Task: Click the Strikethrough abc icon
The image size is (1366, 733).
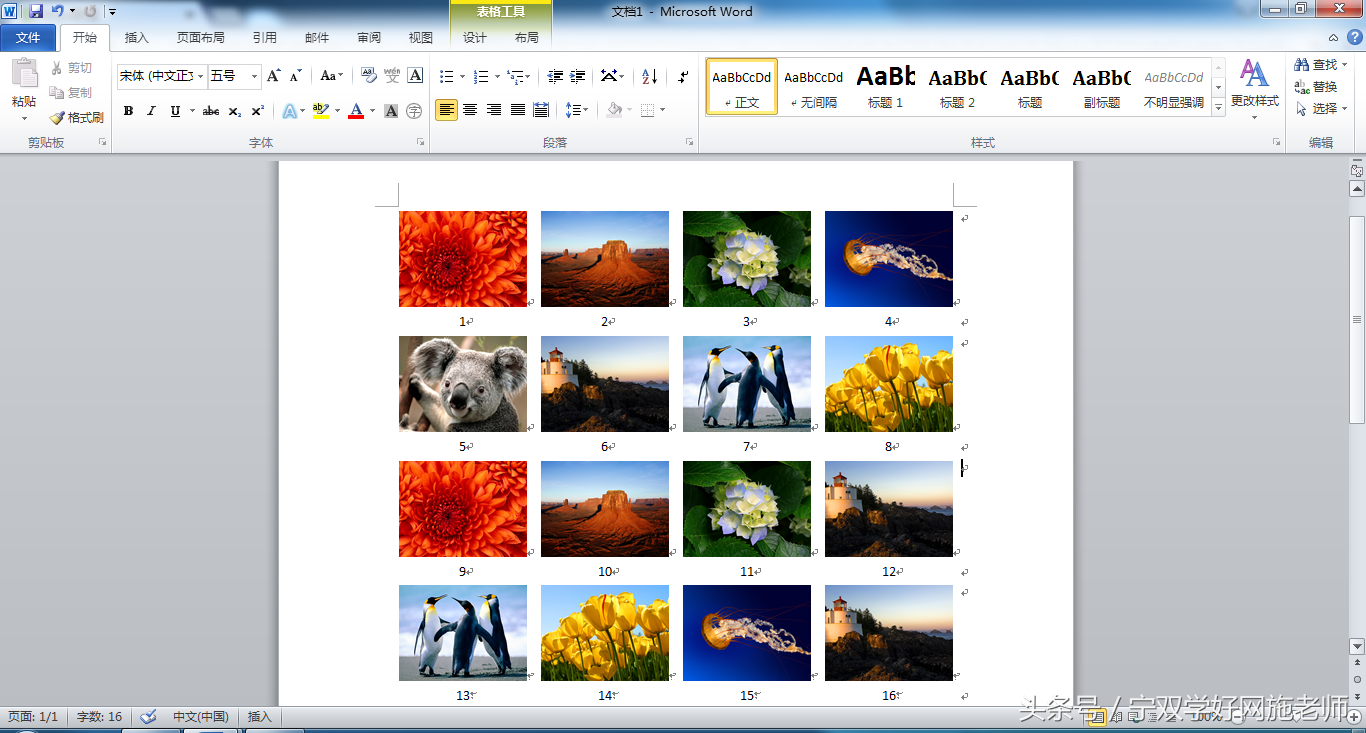Action: (x=211, y=111)
